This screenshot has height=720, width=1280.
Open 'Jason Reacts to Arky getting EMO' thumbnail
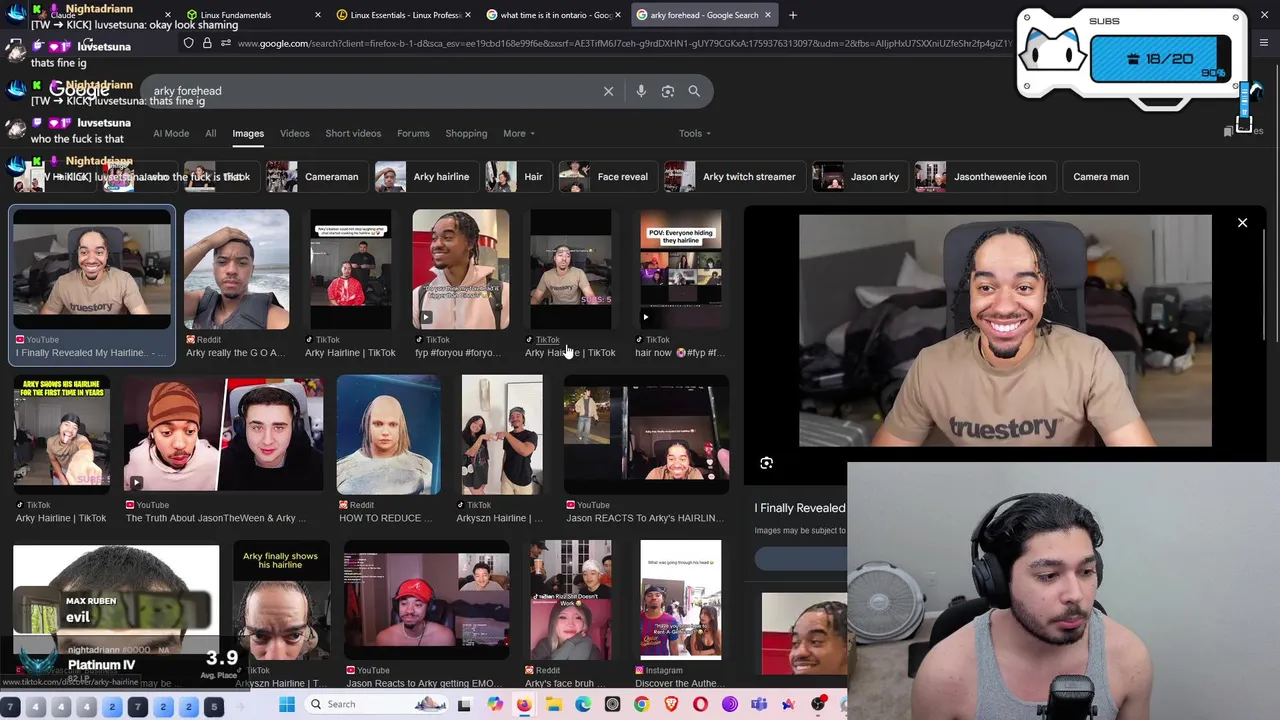[427, 600]
